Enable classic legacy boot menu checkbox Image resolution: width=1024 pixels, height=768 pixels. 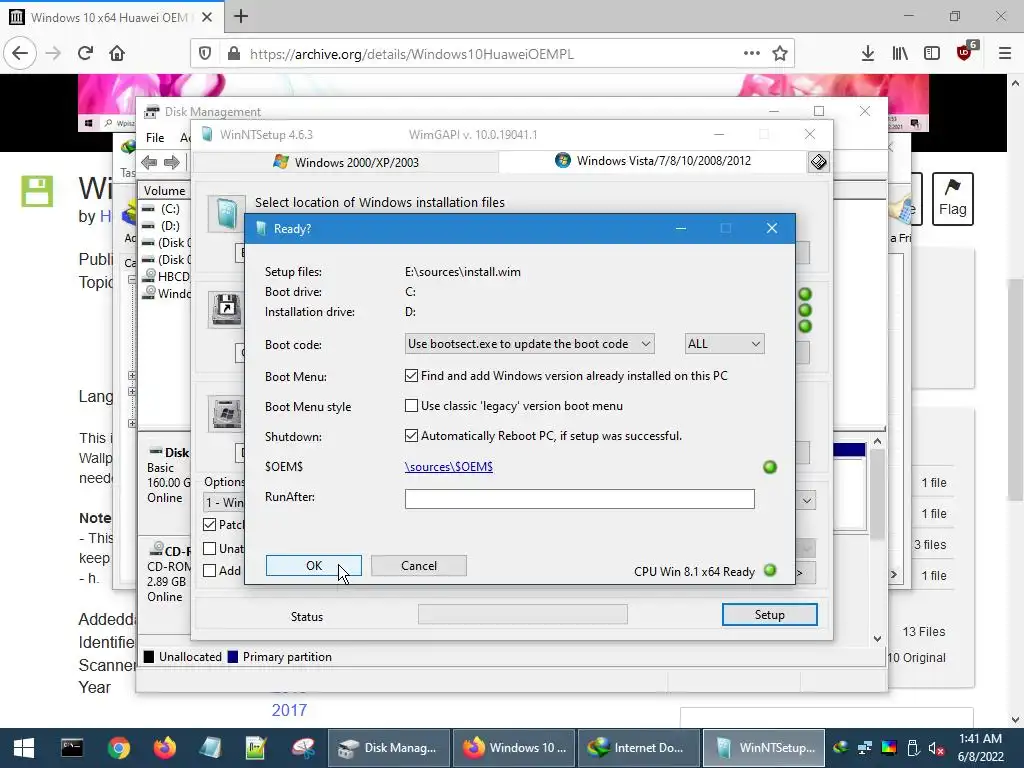[x=411, y=406]
